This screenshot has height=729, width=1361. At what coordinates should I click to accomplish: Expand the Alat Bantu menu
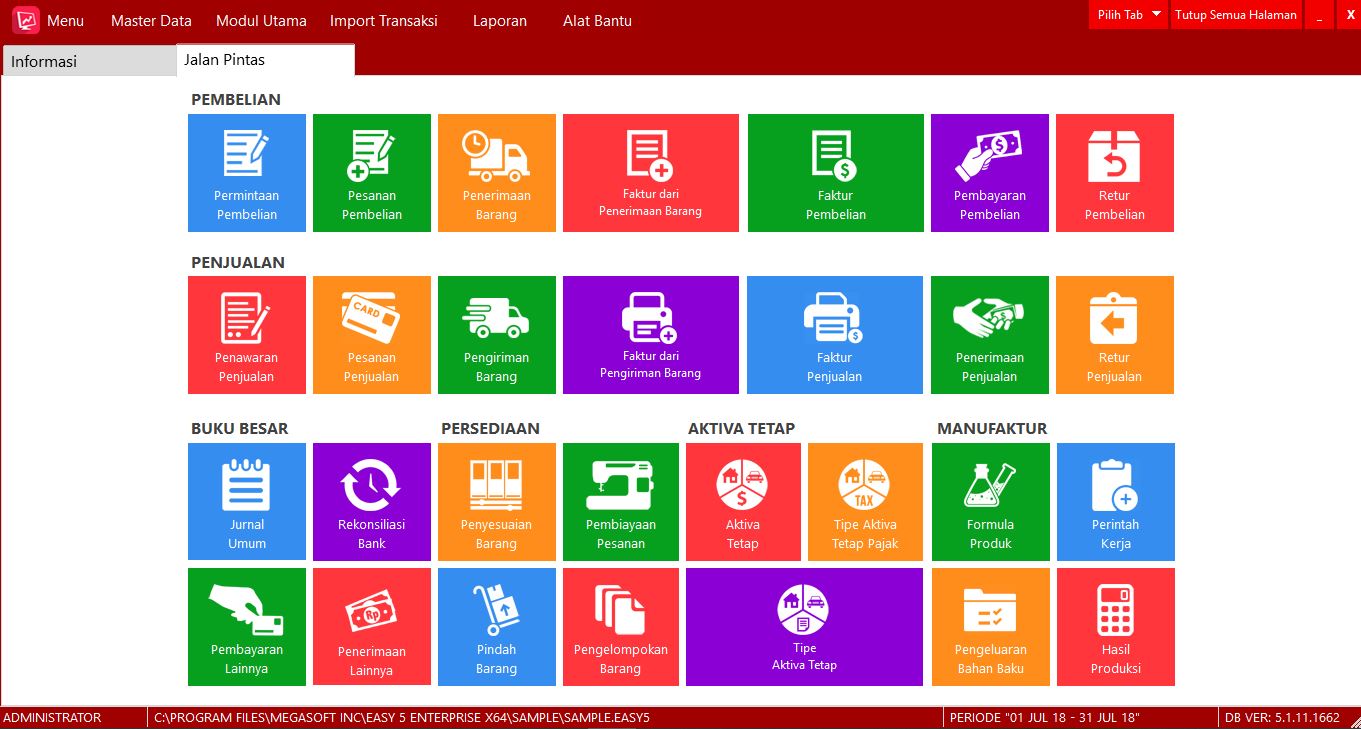[597, 21]
